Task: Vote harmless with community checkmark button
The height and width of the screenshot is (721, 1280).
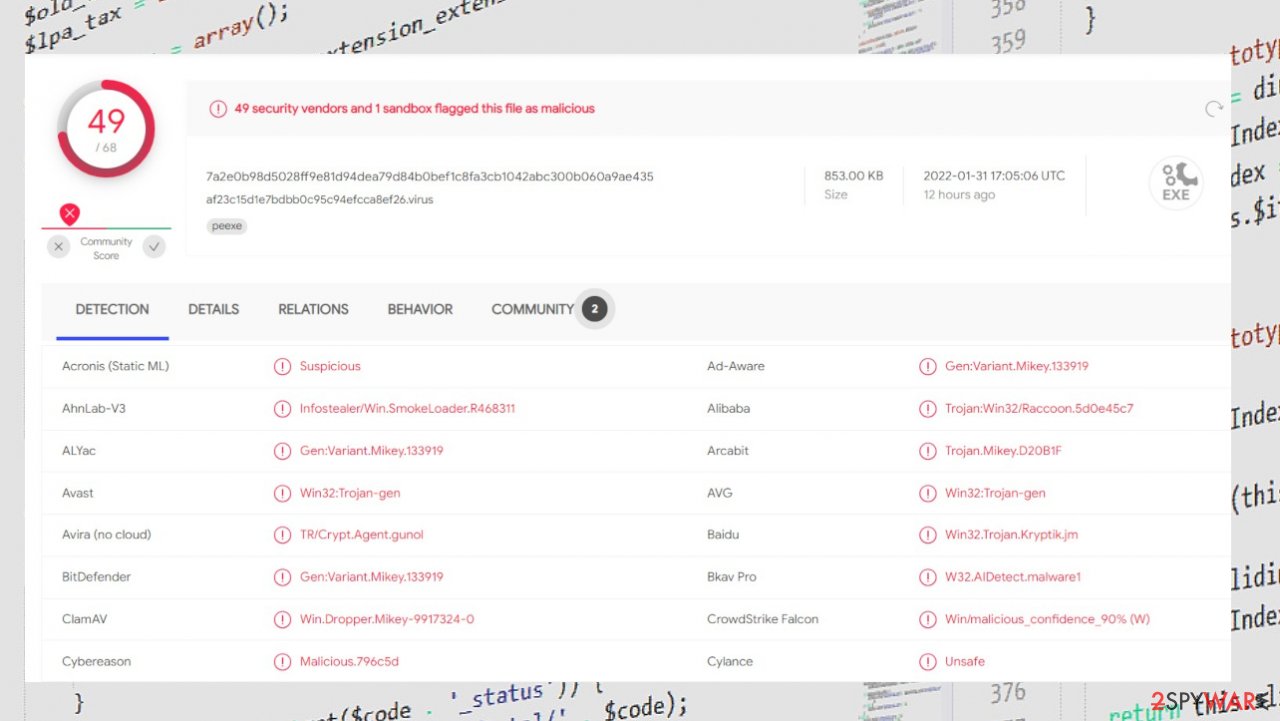Action: pyautogui.click(x=154, y=247)
